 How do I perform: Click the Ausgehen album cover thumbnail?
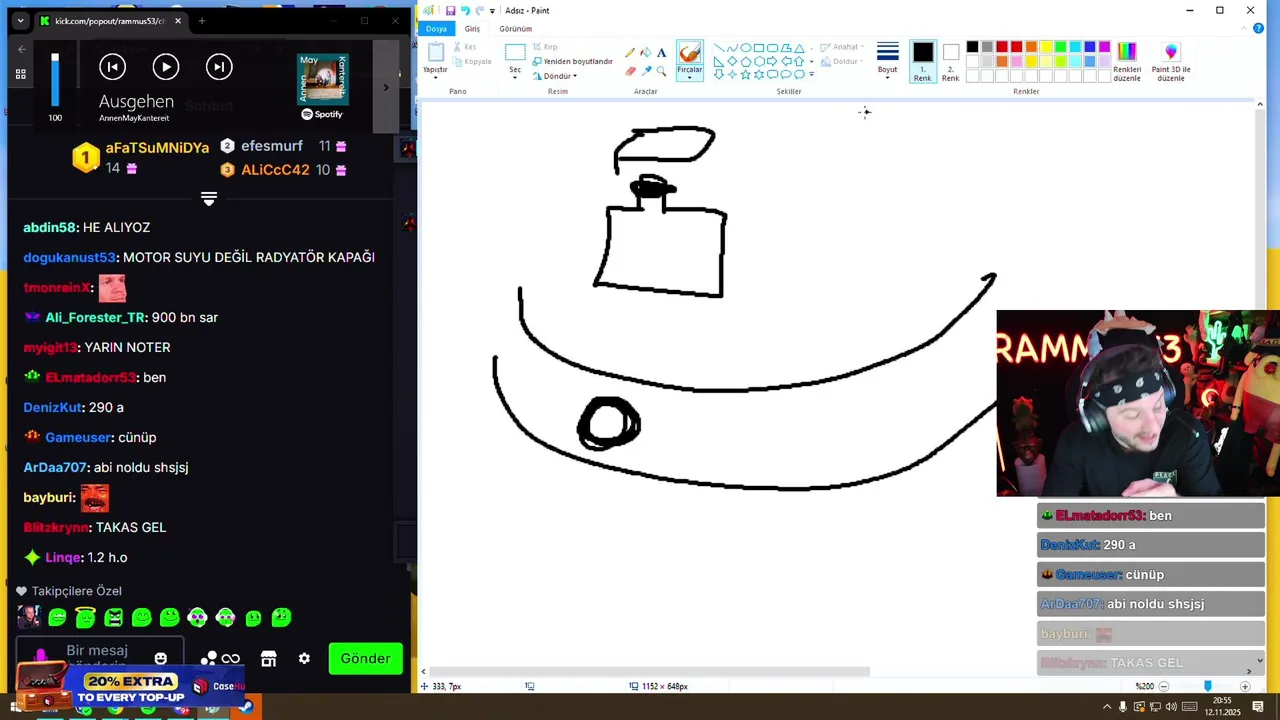pyautogui.click(x=323, y=79)
